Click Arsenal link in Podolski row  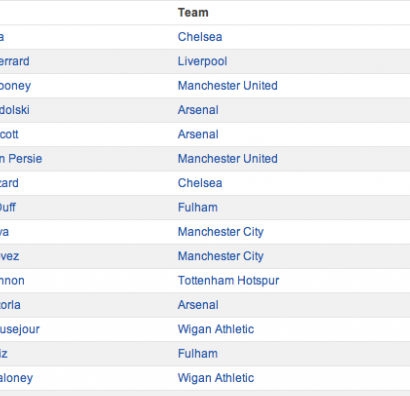click(198, 110)
